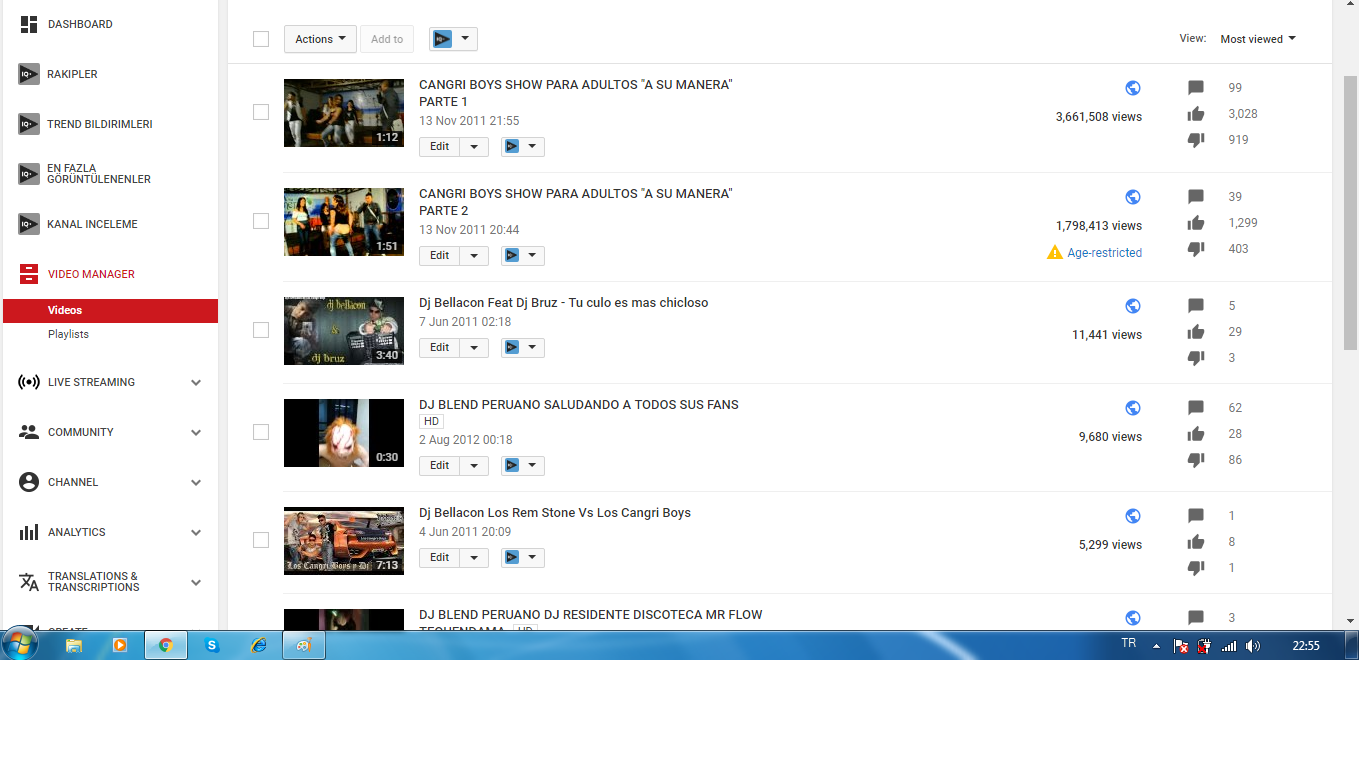
Task: Open thumbnail of CANGRI BOYS PARTE 1 video
Action: coord(344,113)
